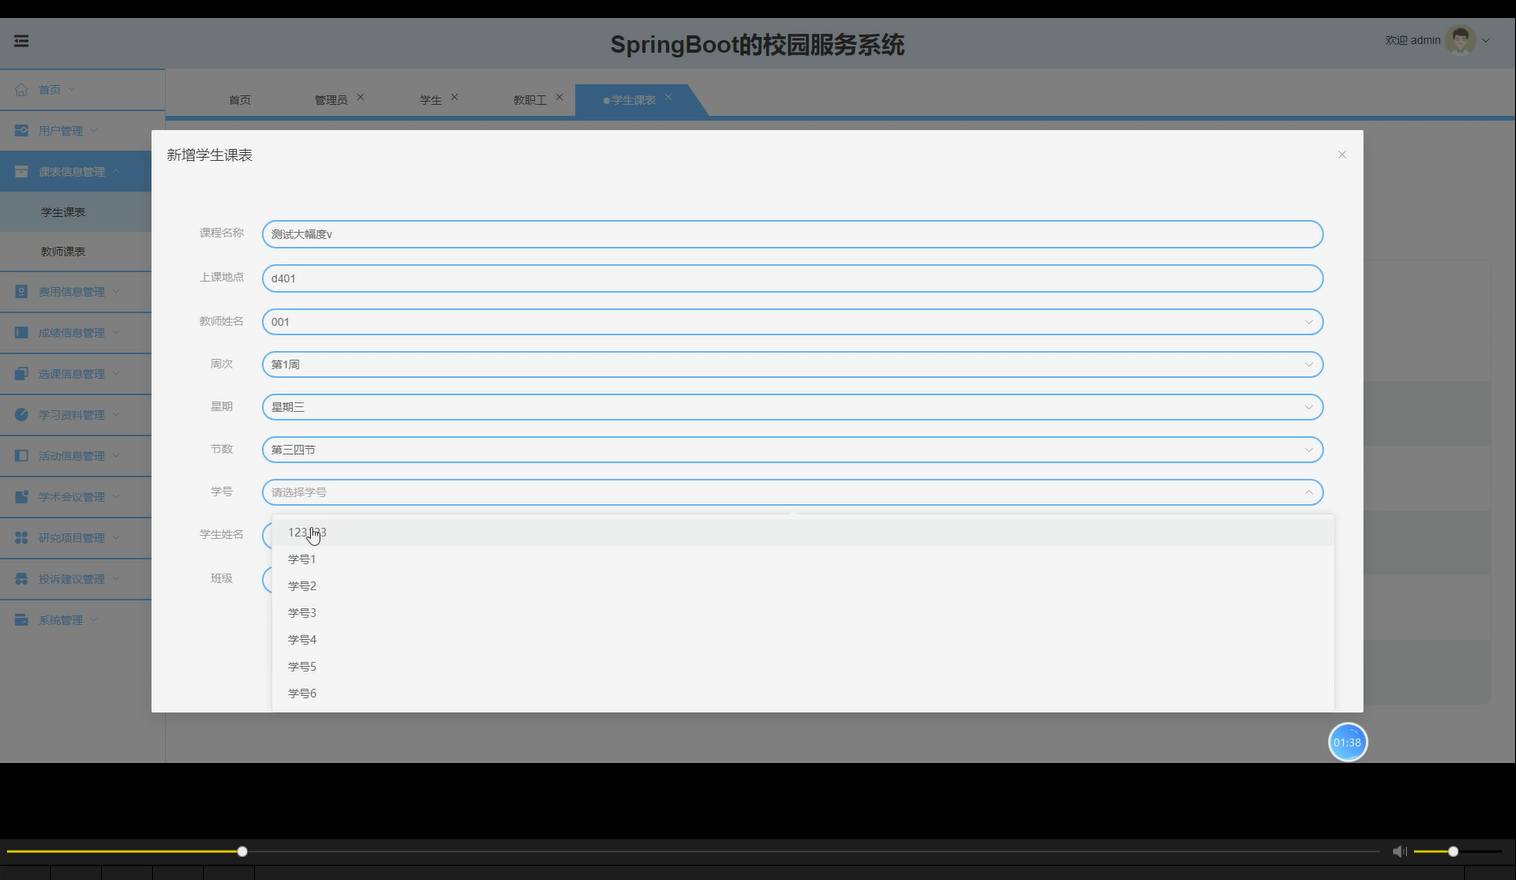Image resolution: width=1516 pixels, height=880 pixels.
Task: Close the 管理员 tab
Action: [361, 97]
